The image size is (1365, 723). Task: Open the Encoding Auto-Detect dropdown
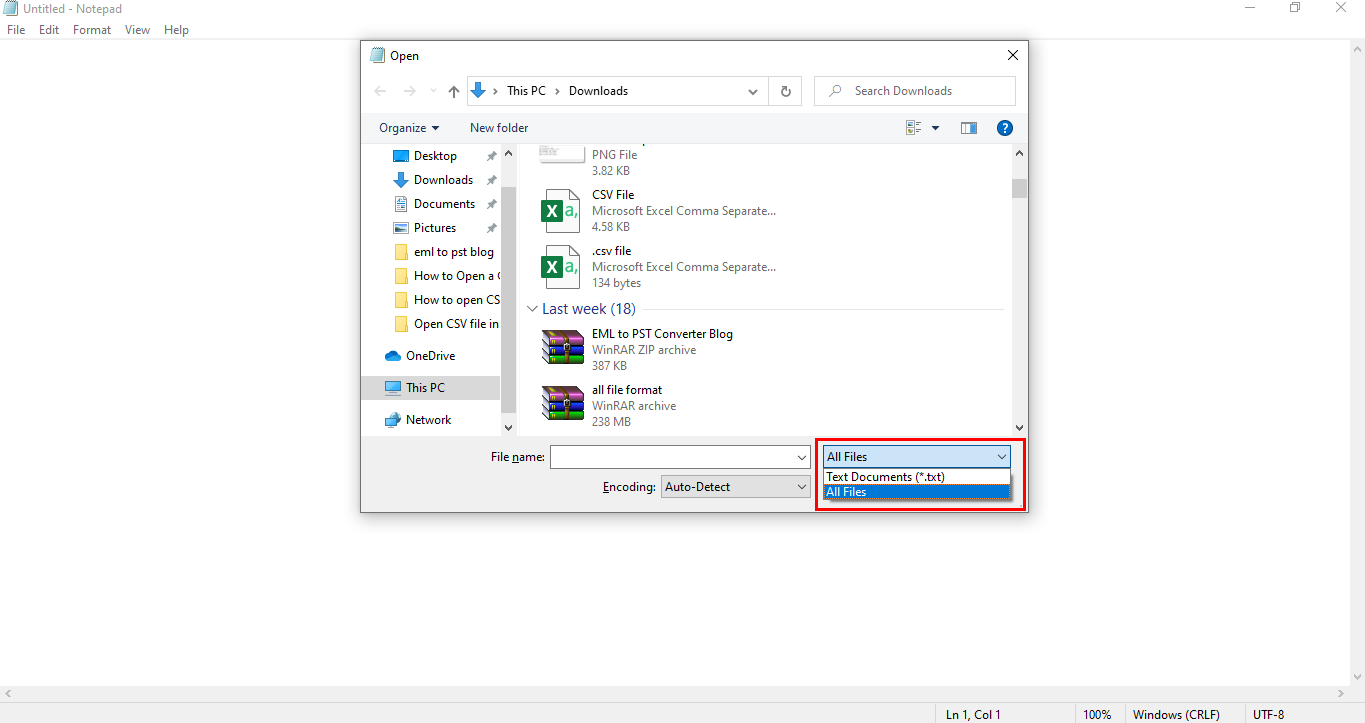point(735,487)
